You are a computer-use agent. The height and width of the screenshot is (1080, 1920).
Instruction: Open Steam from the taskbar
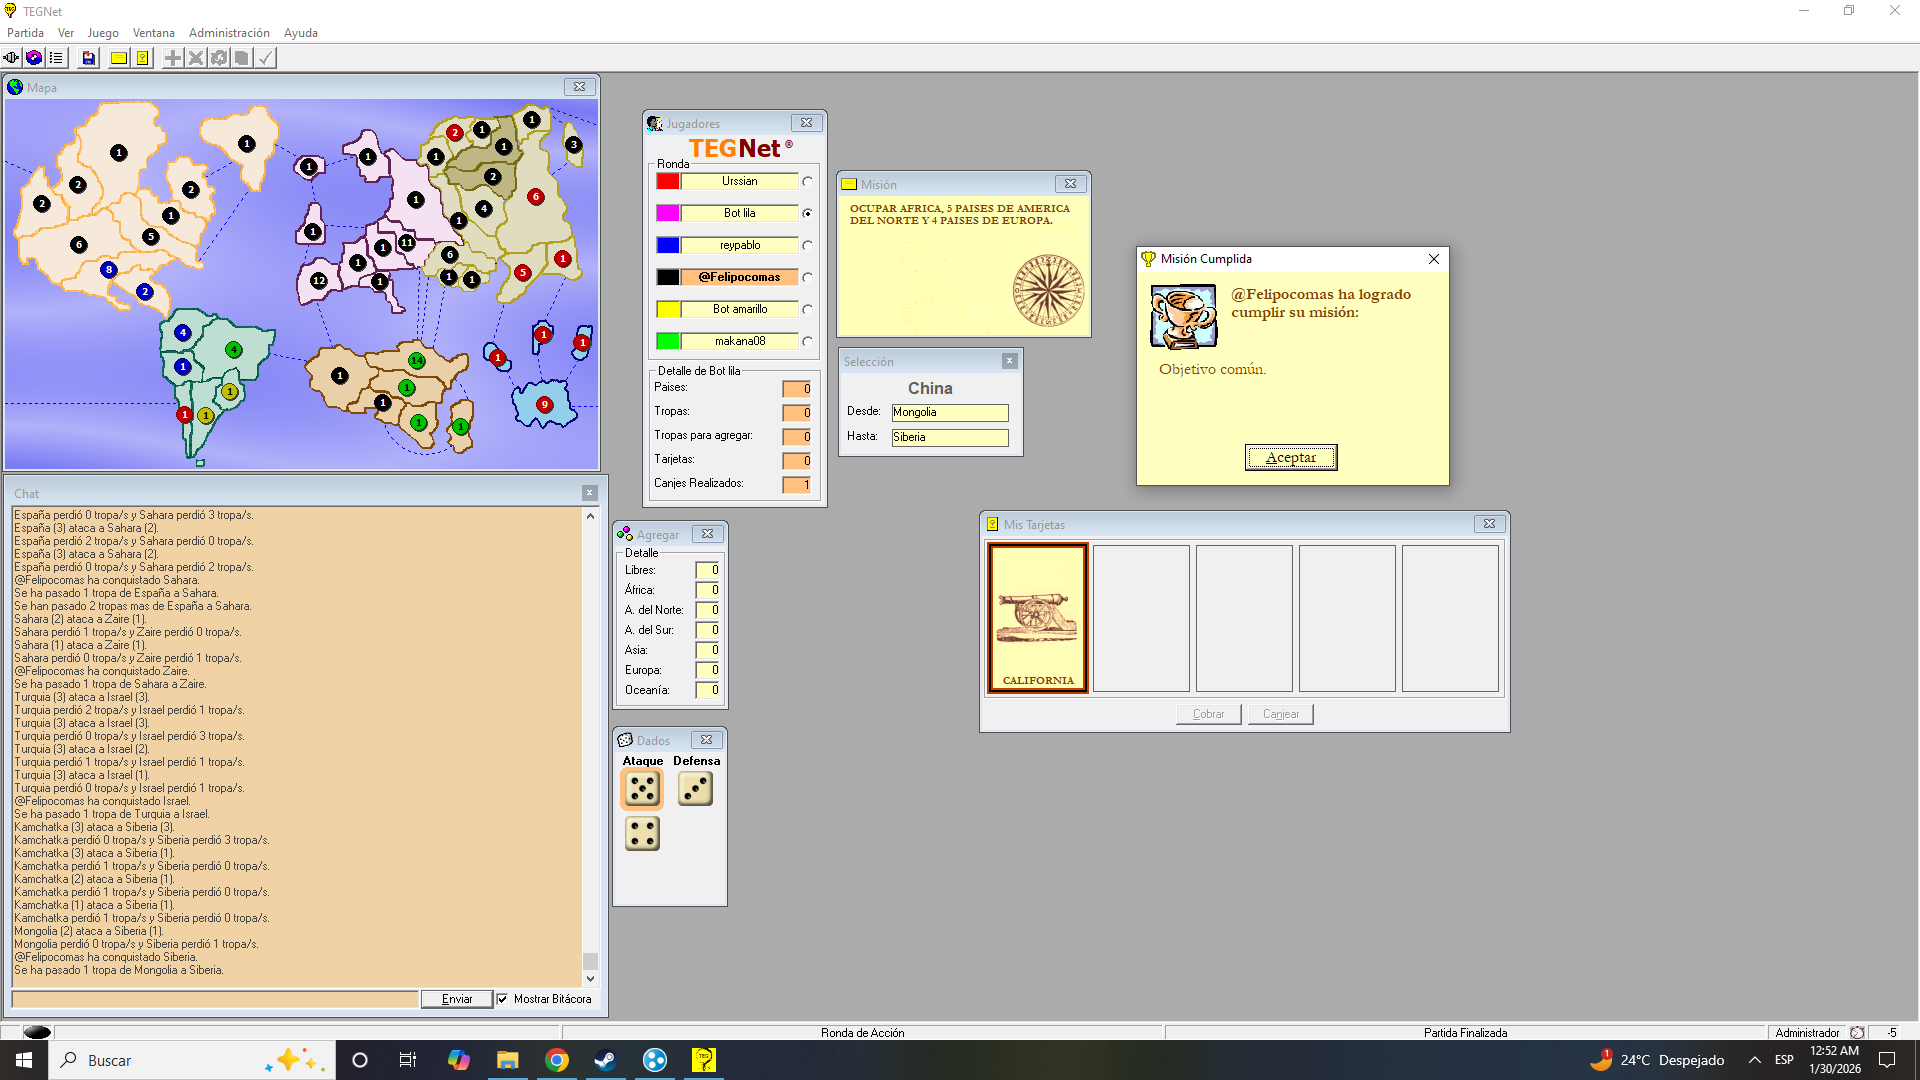[605, 1060]
